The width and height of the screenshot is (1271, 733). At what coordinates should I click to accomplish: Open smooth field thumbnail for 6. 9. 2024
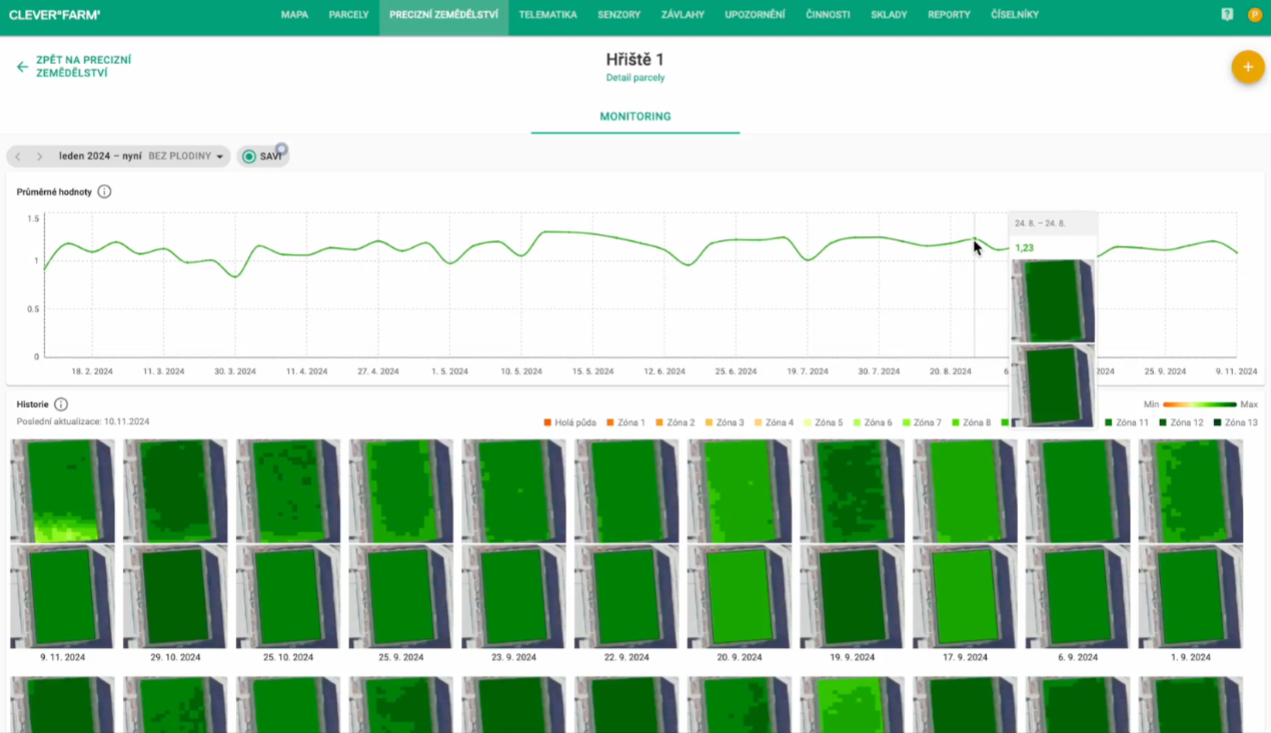(1078, 596)
